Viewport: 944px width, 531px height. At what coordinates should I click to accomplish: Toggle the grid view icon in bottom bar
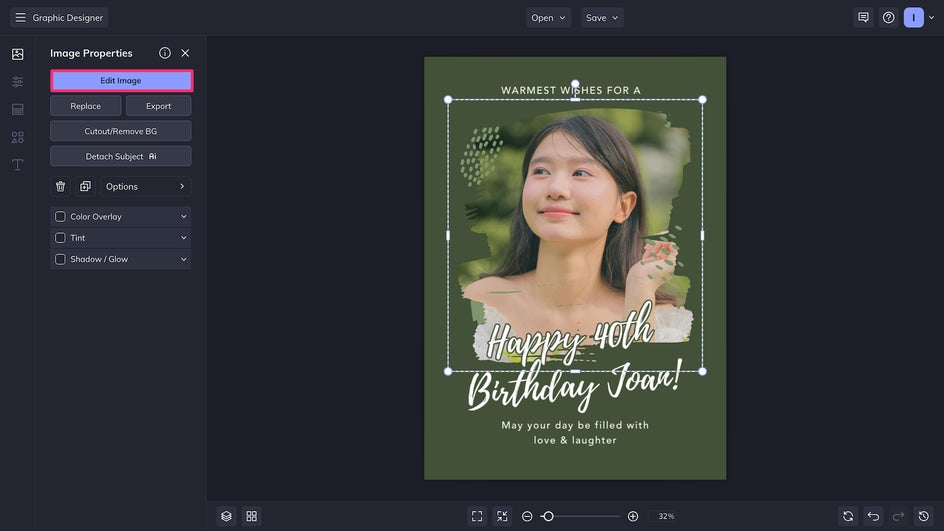click(x=252, y=516)
